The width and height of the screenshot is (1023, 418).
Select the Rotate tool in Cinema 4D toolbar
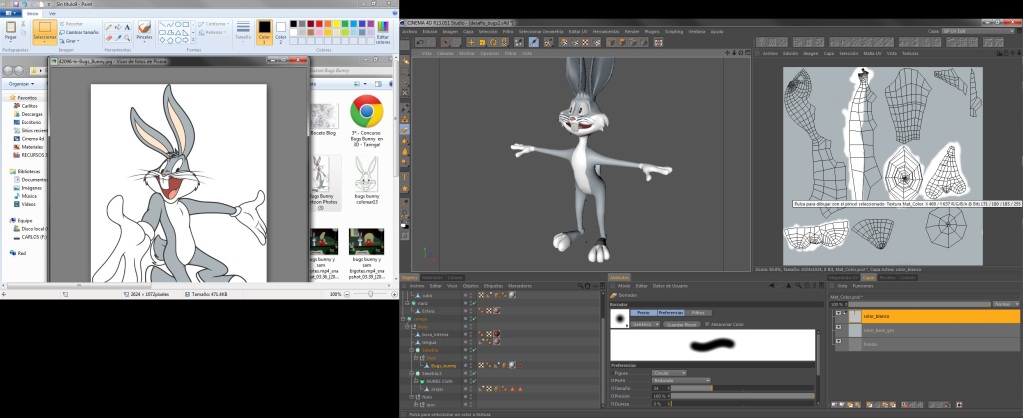point(493,42)
